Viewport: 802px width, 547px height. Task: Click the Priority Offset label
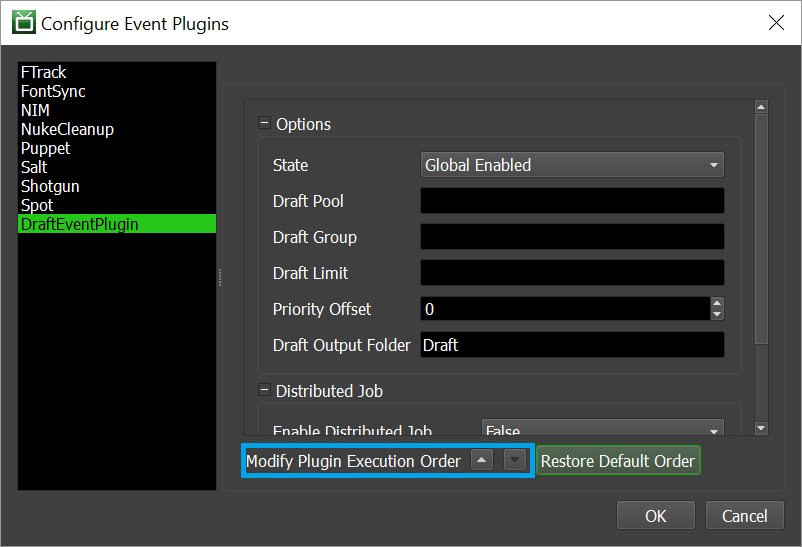coord(322,309)
